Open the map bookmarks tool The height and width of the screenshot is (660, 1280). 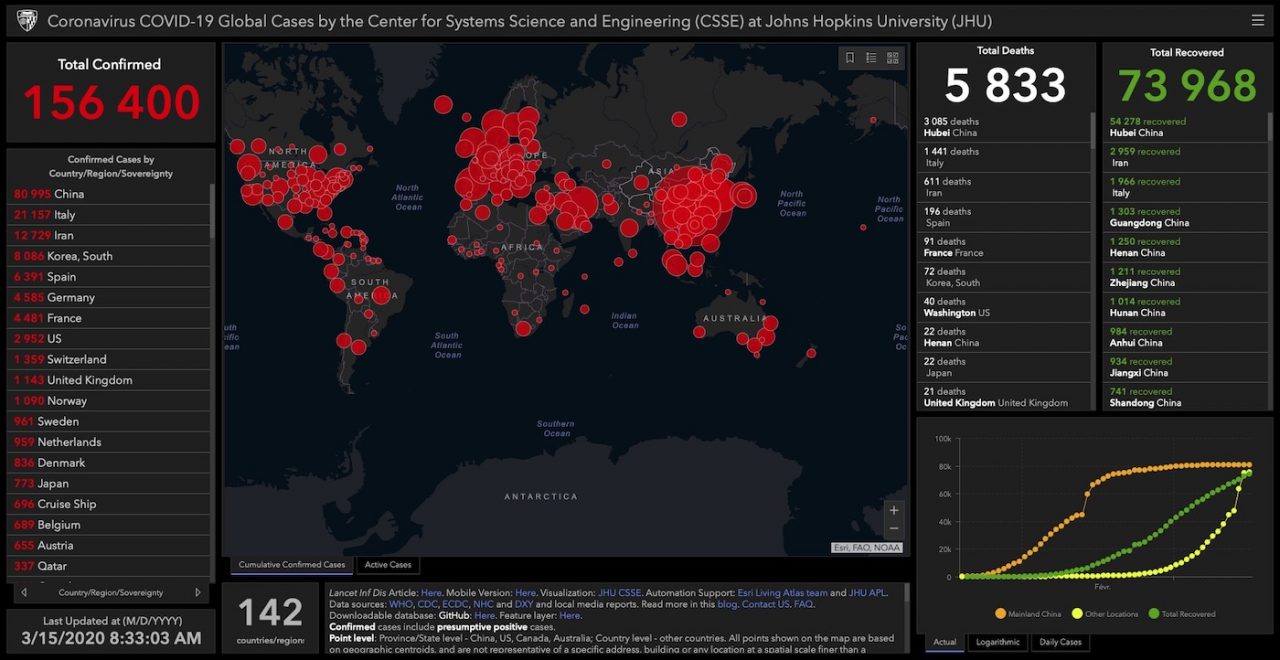tap(850, 58)
